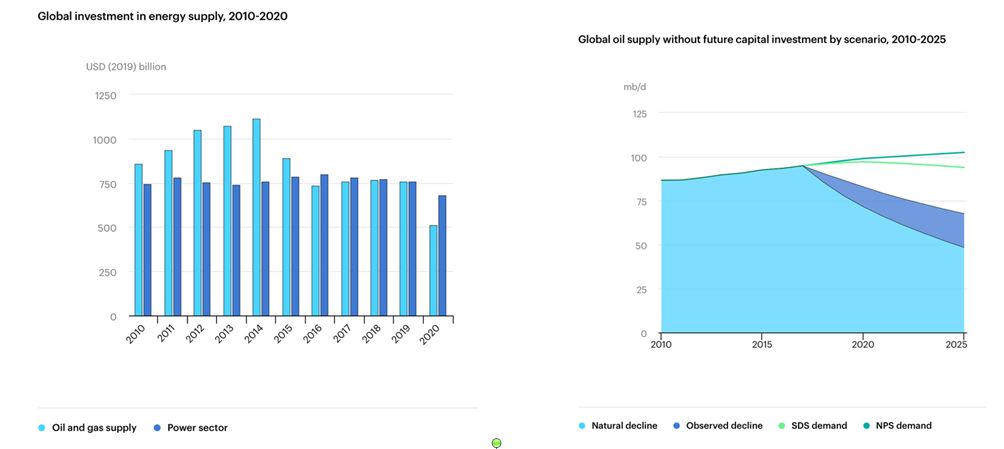Toggle the Oil and gas supply series label
1004x449 pixels.
[x=94, y=428]
